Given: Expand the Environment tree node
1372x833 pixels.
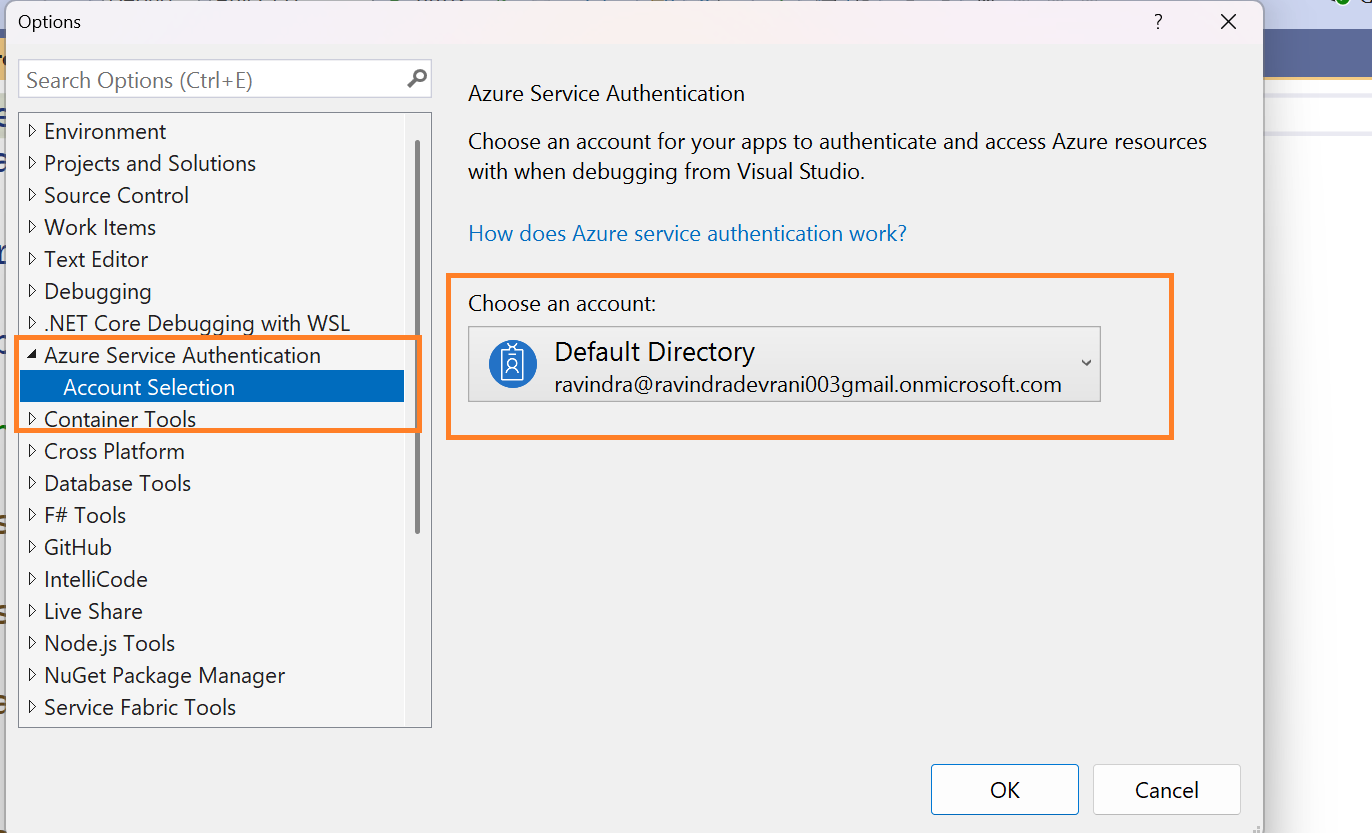Looking at the screenshot, I should [33, 131].
